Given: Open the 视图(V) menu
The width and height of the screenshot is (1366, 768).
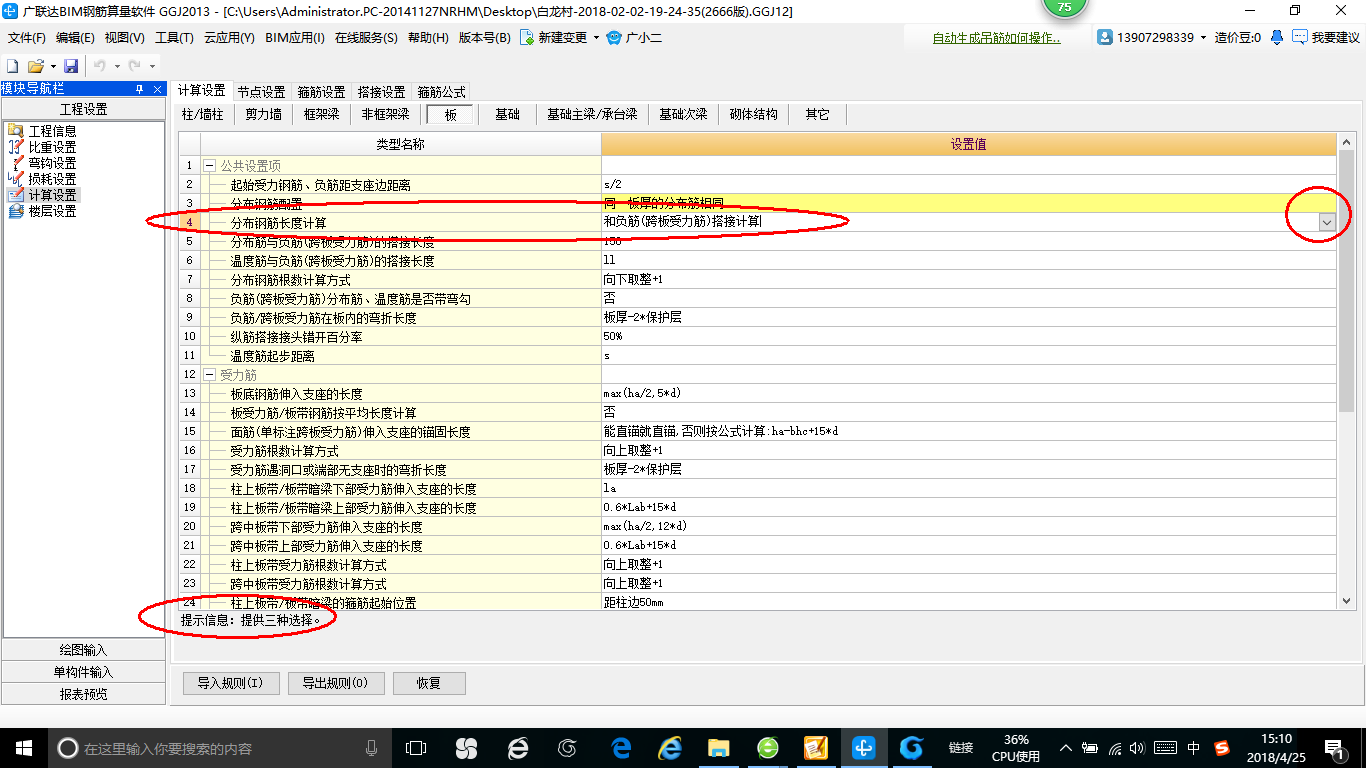Looking at the screenshot, I should (124, 37).
